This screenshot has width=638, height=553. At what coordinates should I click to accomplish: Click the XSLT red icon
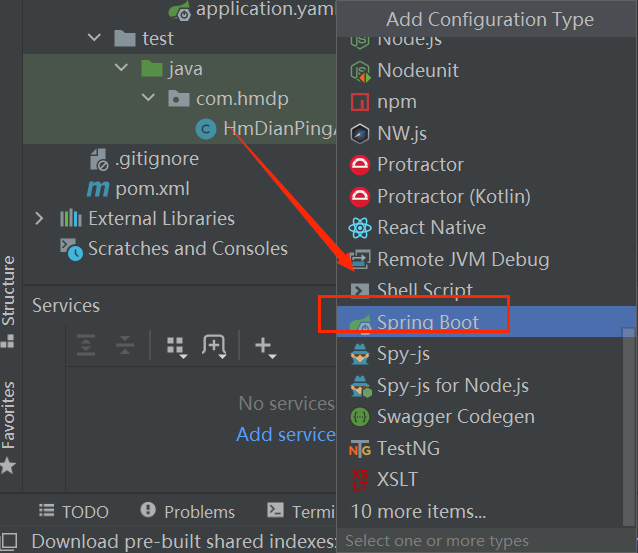360,480
